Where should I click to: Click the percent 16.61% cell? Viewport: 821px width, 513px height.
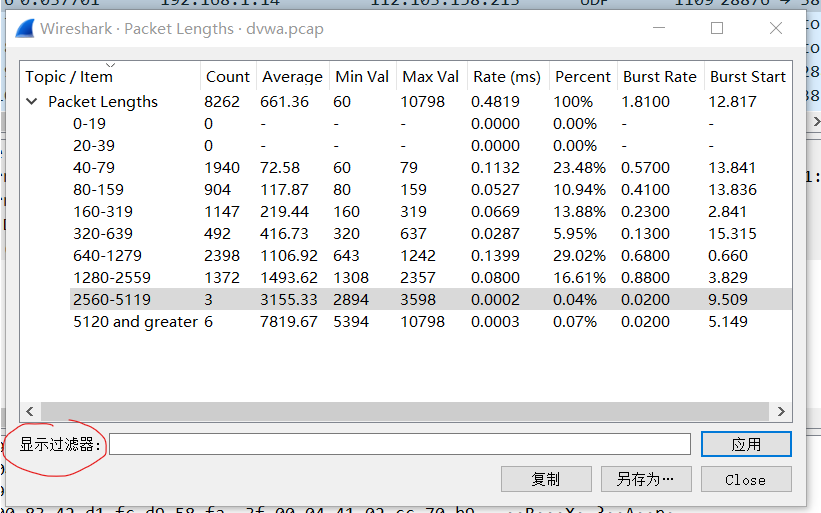(x=579, y=277)
